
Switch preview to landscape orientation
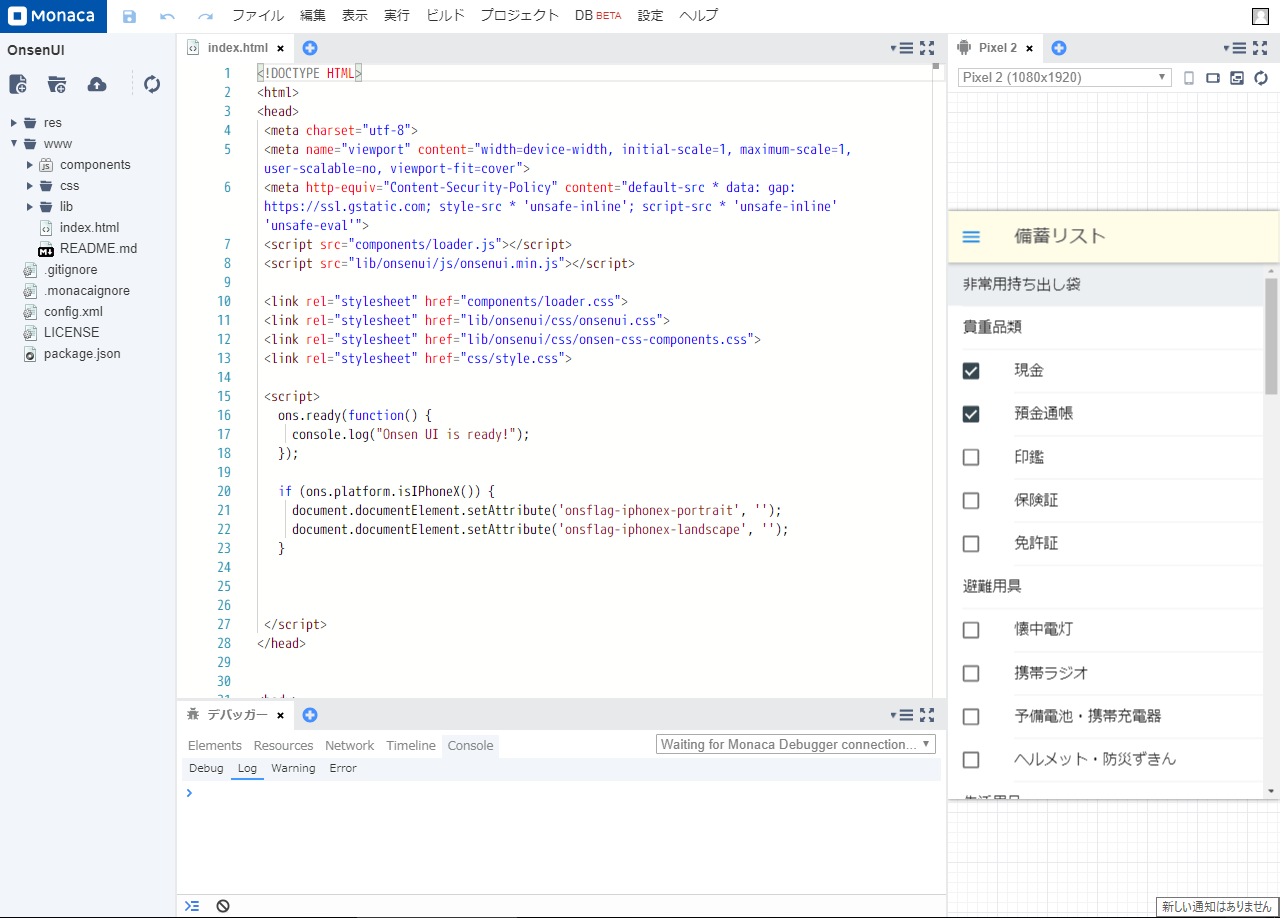click(x=1213, y=78)
